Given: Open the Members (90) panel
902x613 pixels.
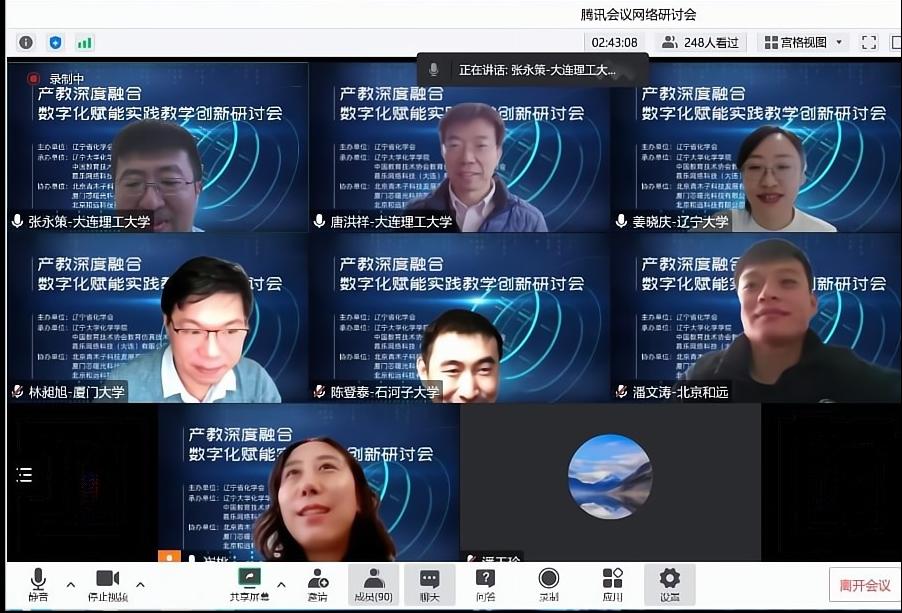Looking at the screenshot, I should [x=373, y=584].
